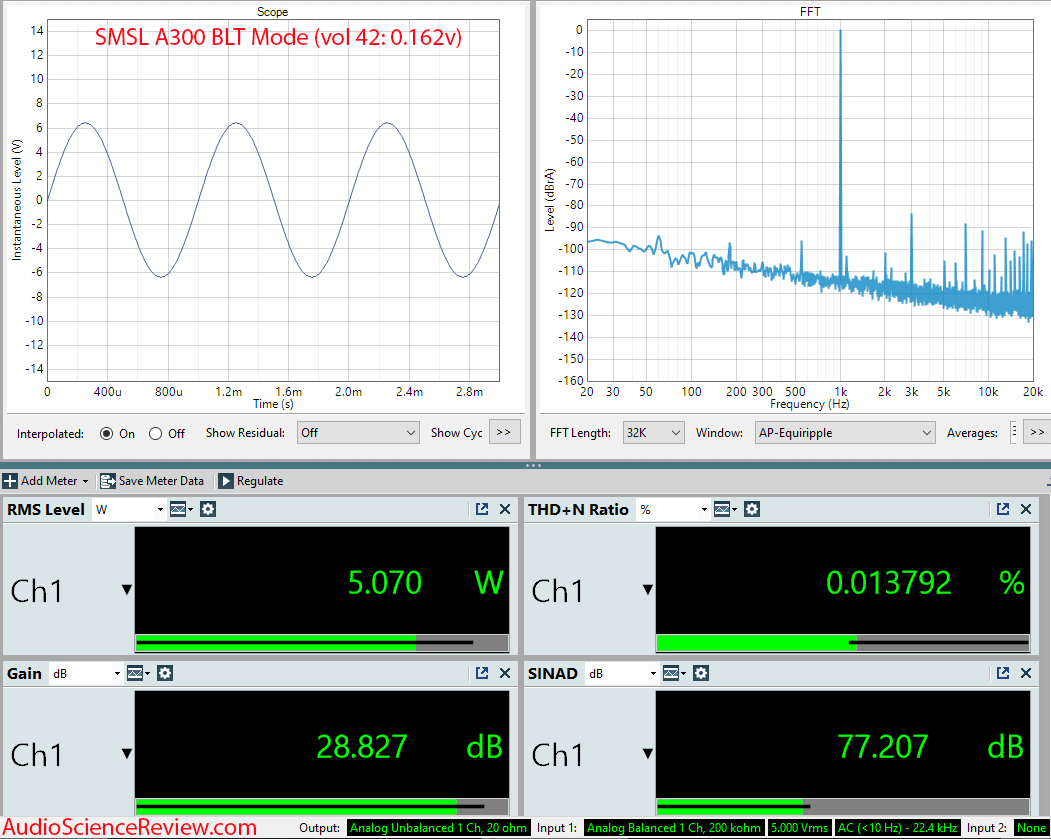
Task: Click the Regulate button
Action: [251, 481]
